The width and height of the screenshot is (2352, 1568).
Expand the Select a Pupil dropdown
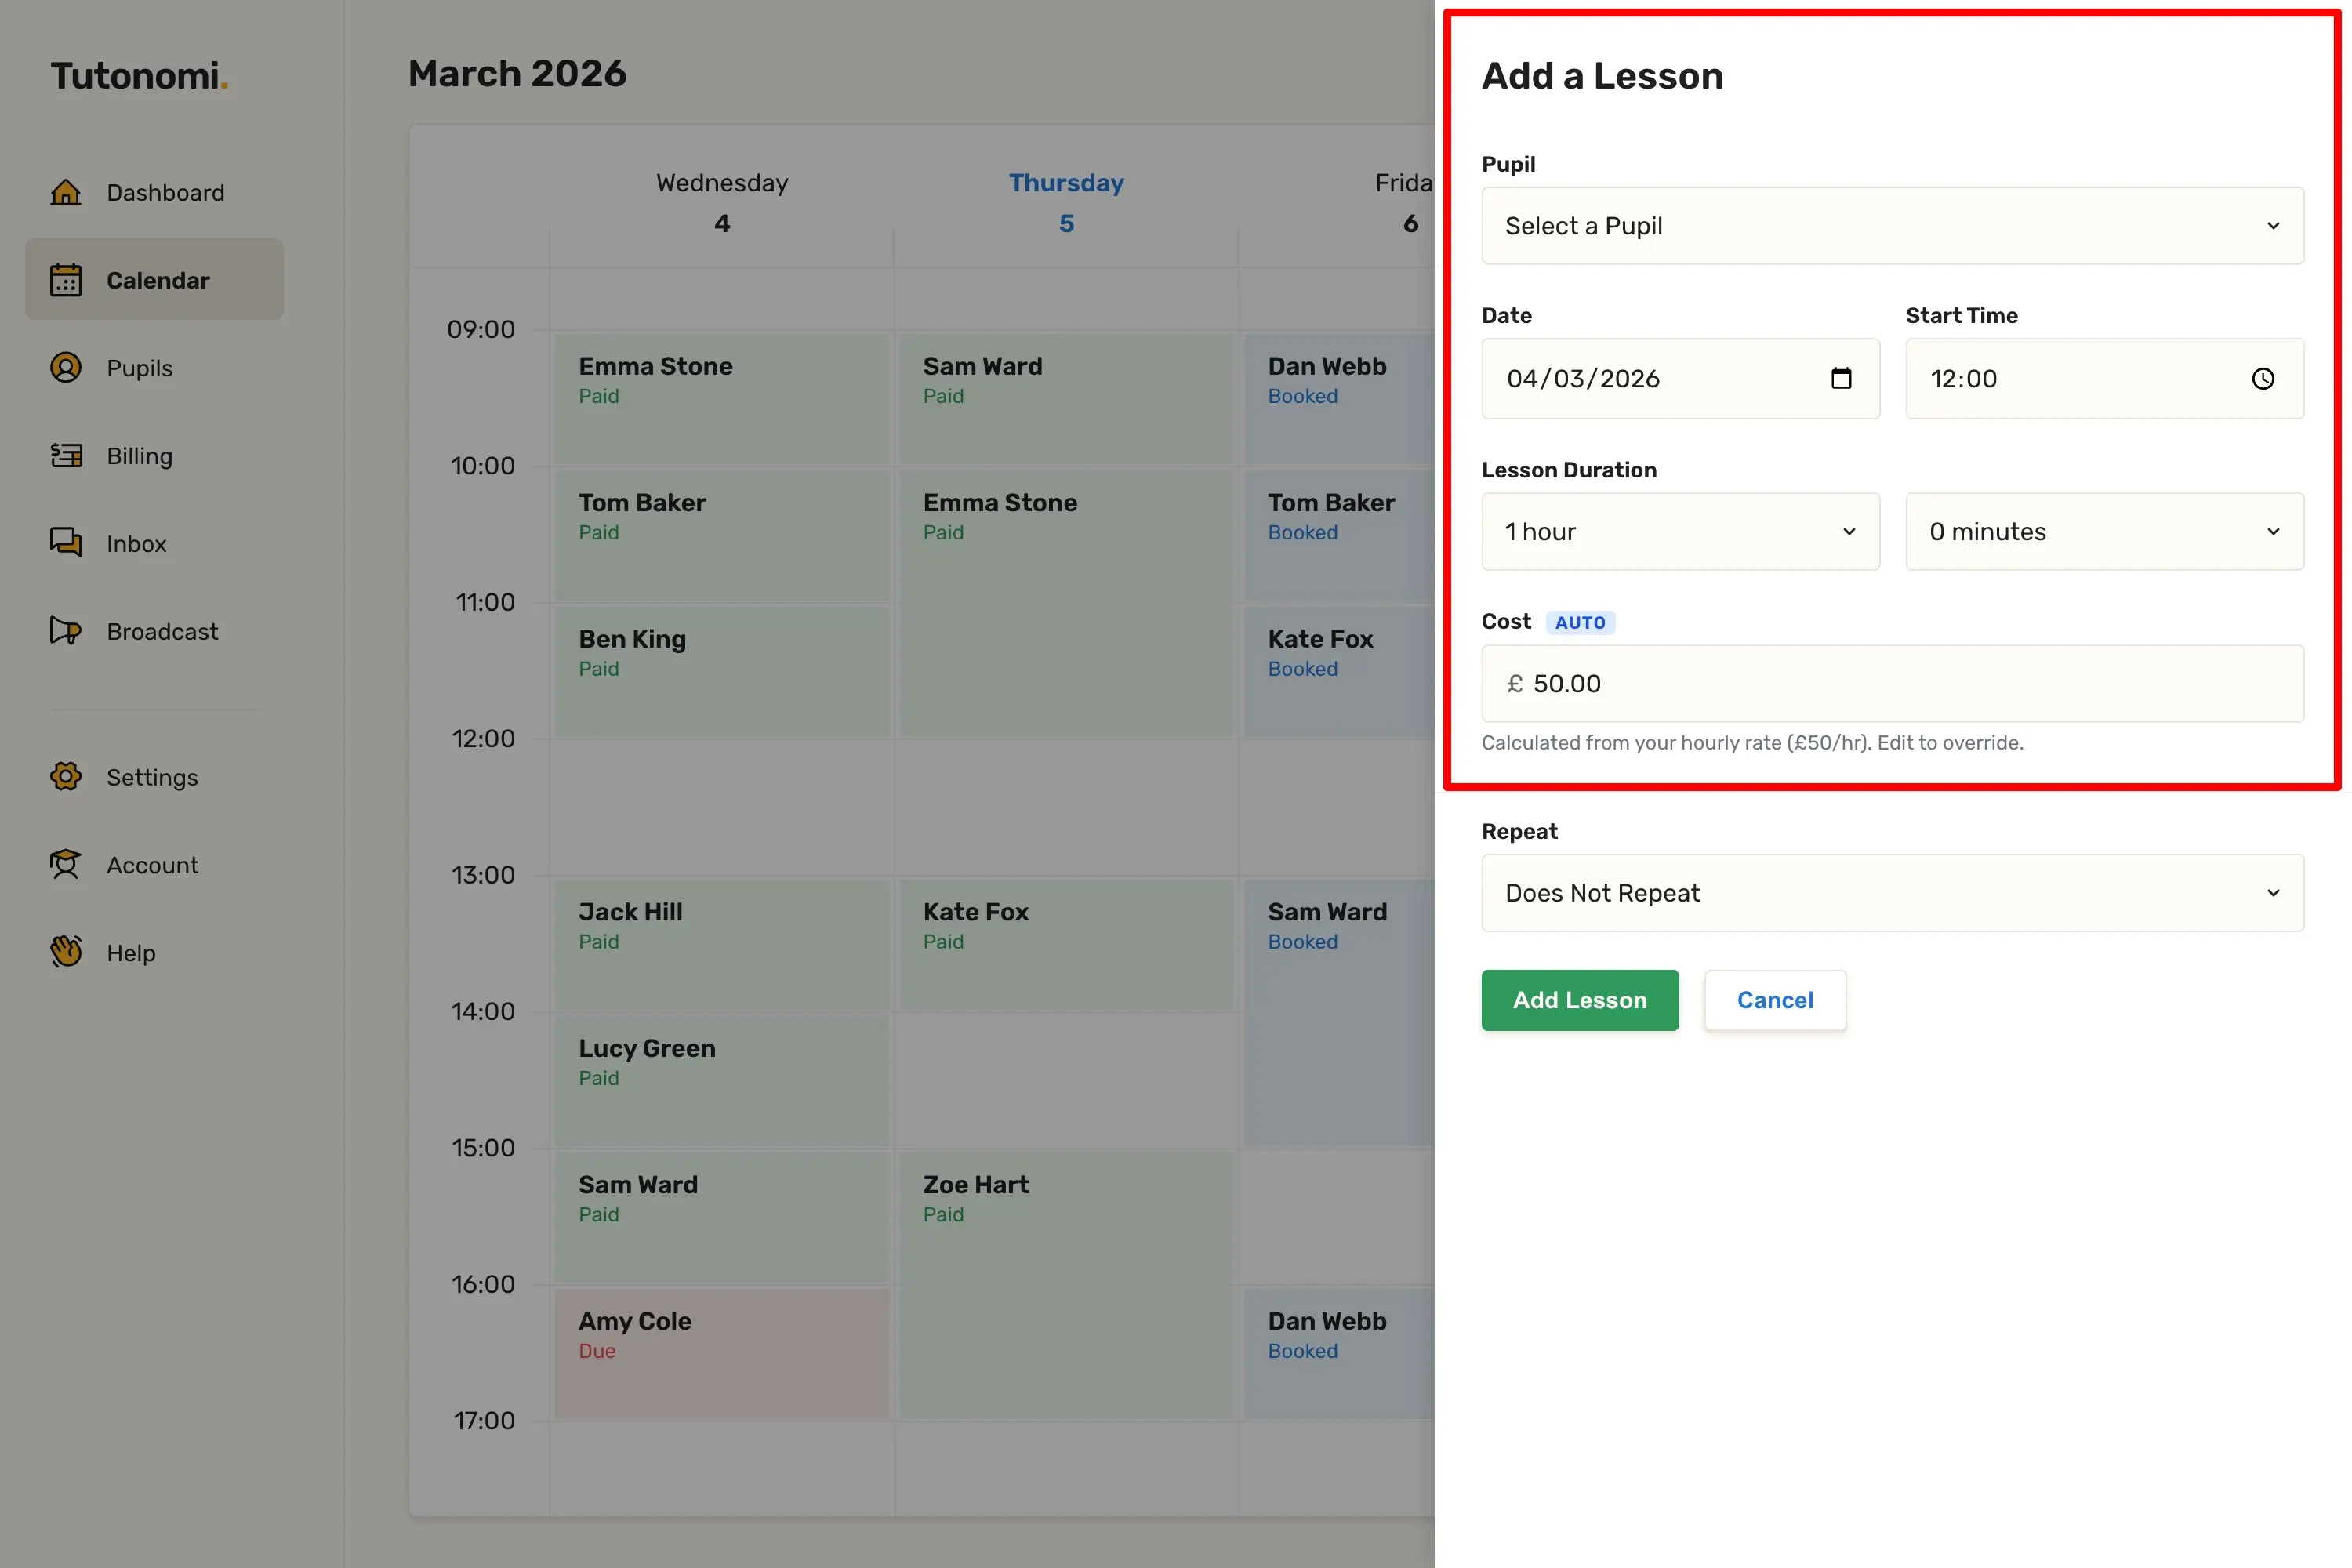point(1892,226)
